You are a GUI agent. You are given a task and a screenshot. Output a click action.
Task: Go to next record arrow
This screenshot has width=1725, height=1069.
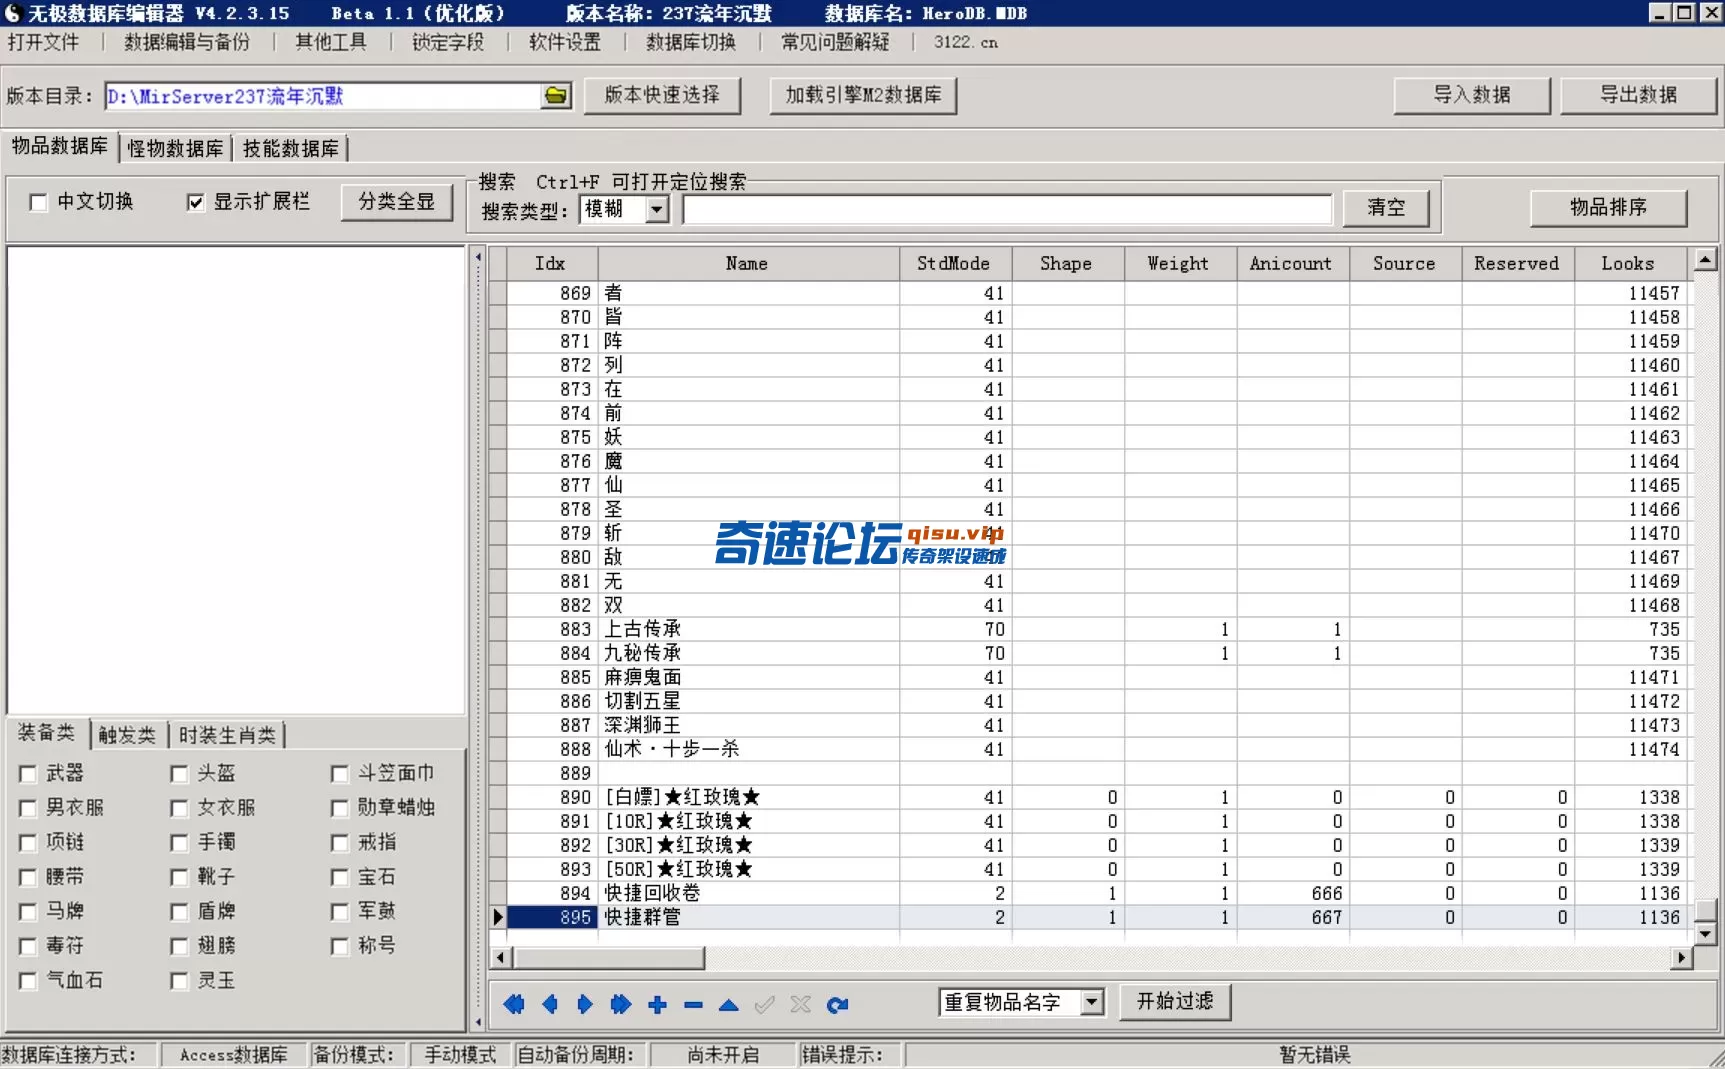click(x=585, y=1004)
